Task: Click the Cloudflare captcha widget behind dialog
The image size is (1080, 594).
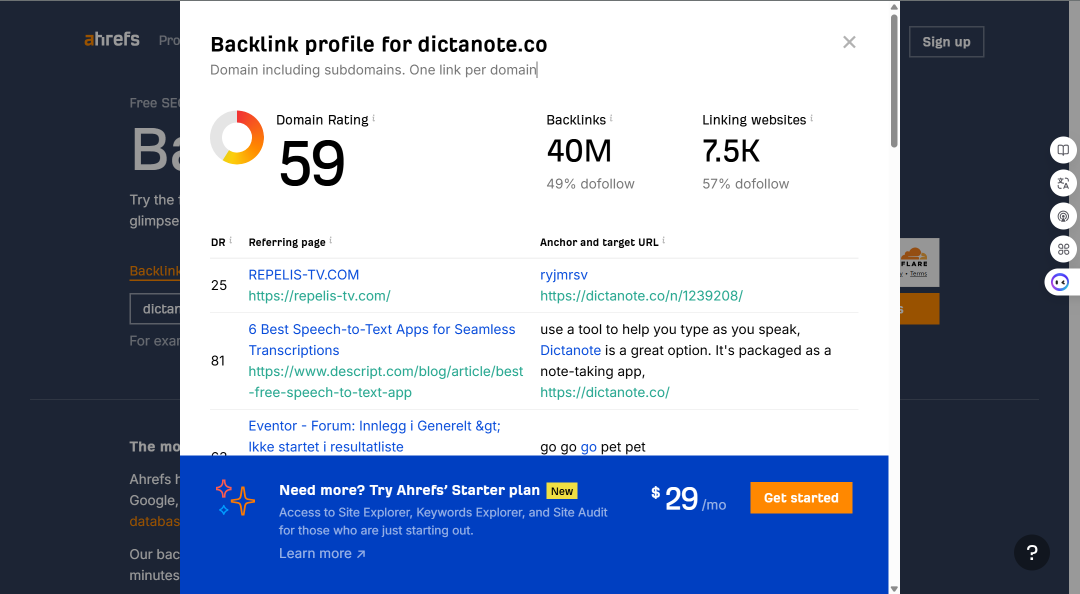Action: (920, 263)
